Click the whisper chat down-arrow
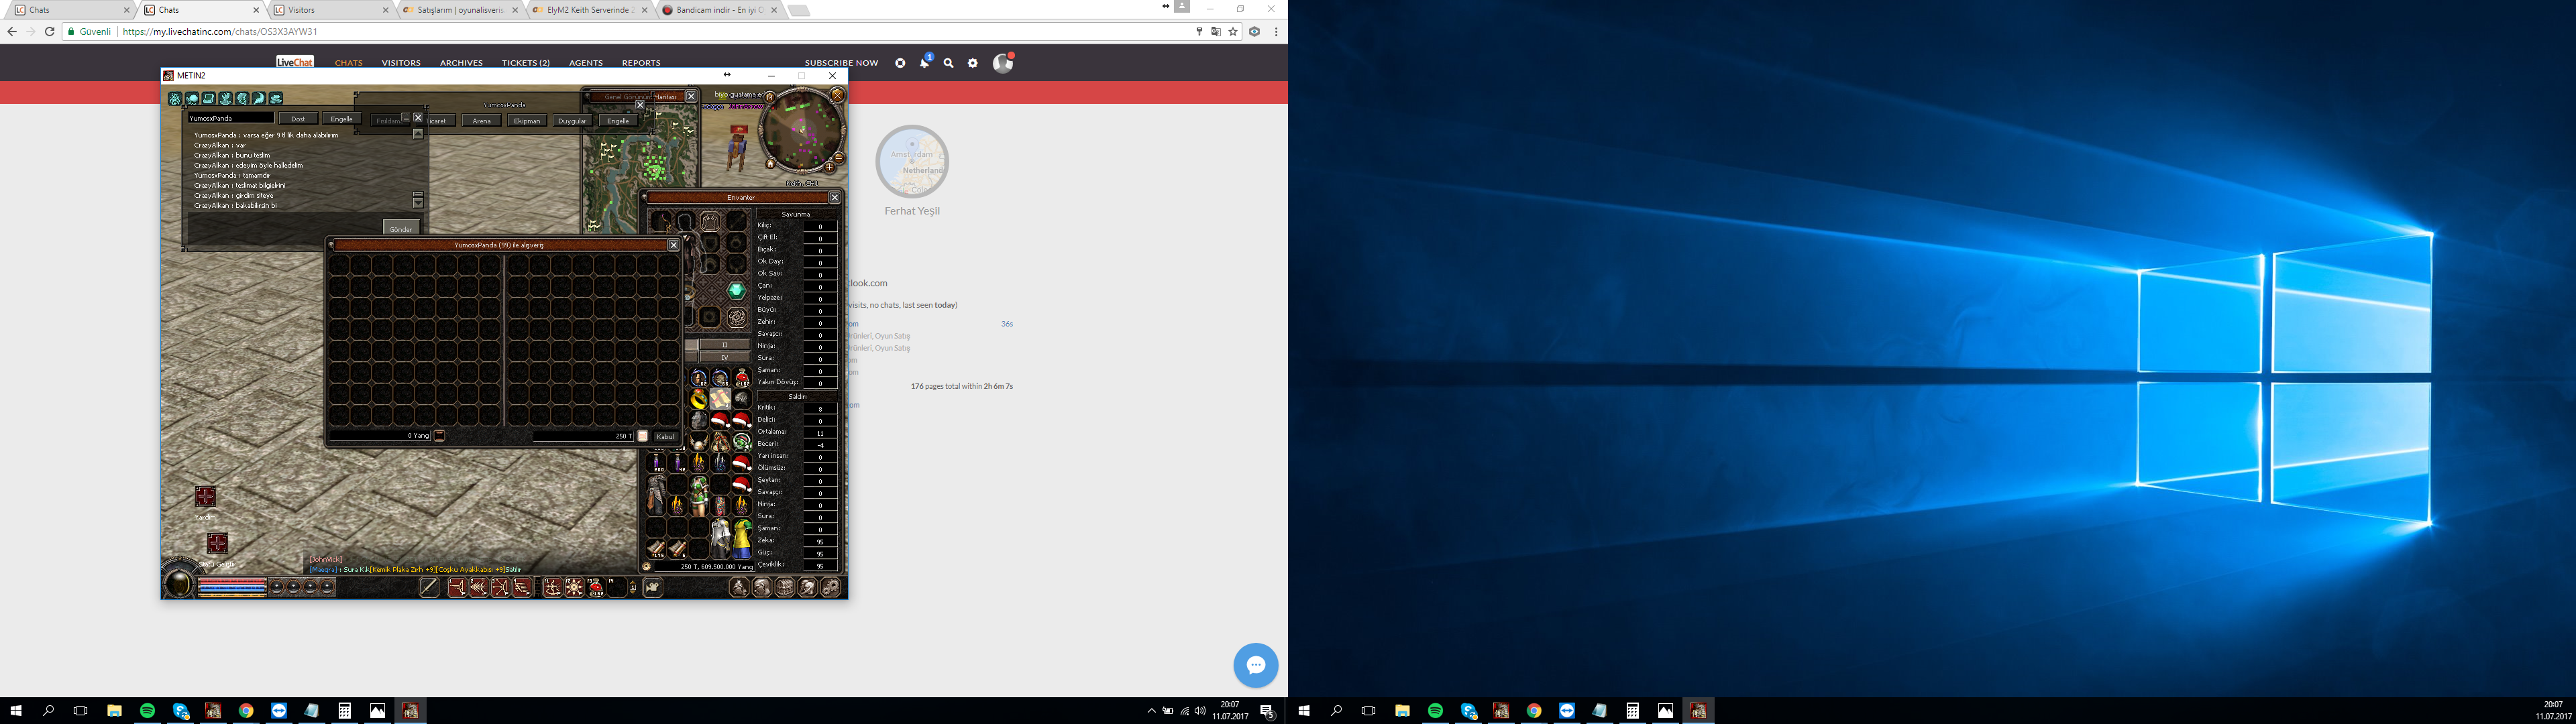 pos(418,203)
